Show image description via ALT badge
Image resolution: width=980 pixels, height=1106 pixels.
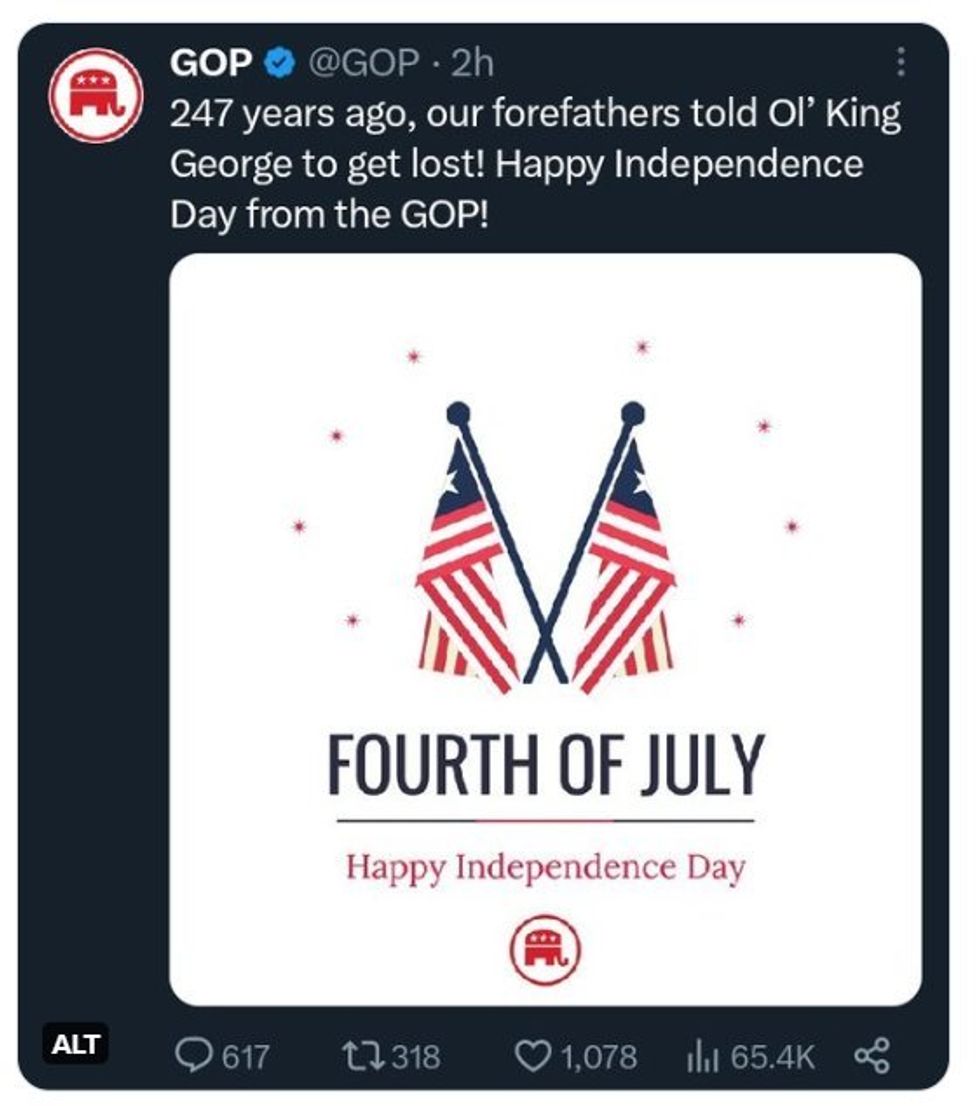coord(76,1045)
